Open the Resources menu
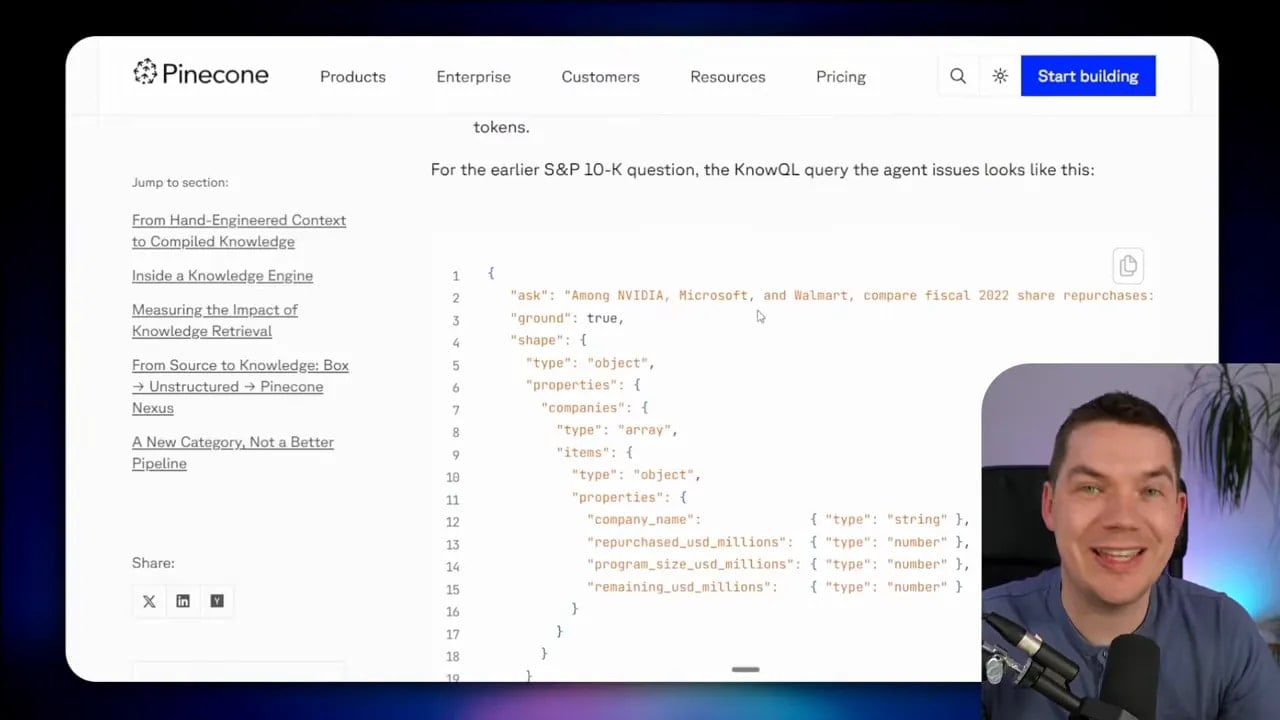The height and width of the screenshot is (720, 1280). tap(728, 77)
